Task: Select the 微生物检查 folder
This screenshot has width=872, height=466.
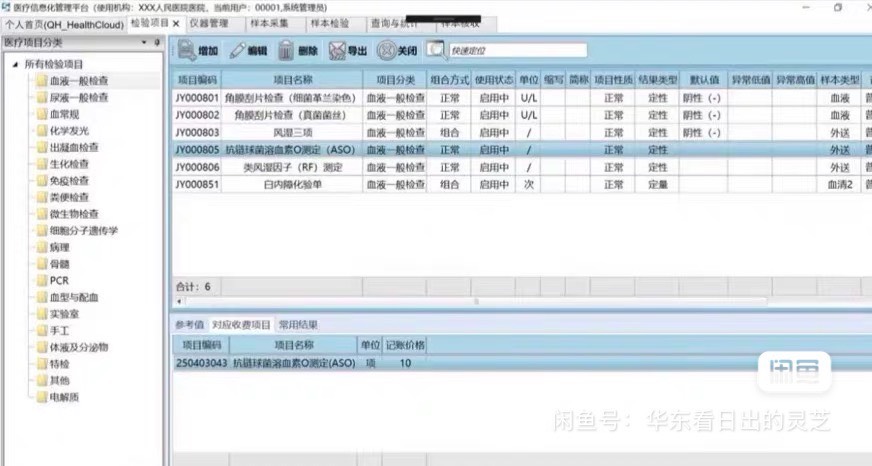Action: (67, 215)
